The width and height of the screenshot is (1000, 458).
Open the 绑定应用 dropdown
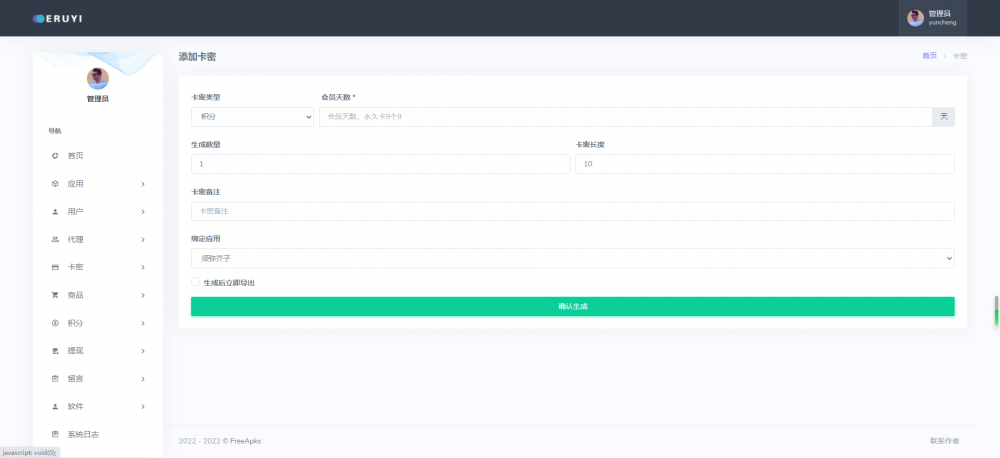tap(572, 259)
